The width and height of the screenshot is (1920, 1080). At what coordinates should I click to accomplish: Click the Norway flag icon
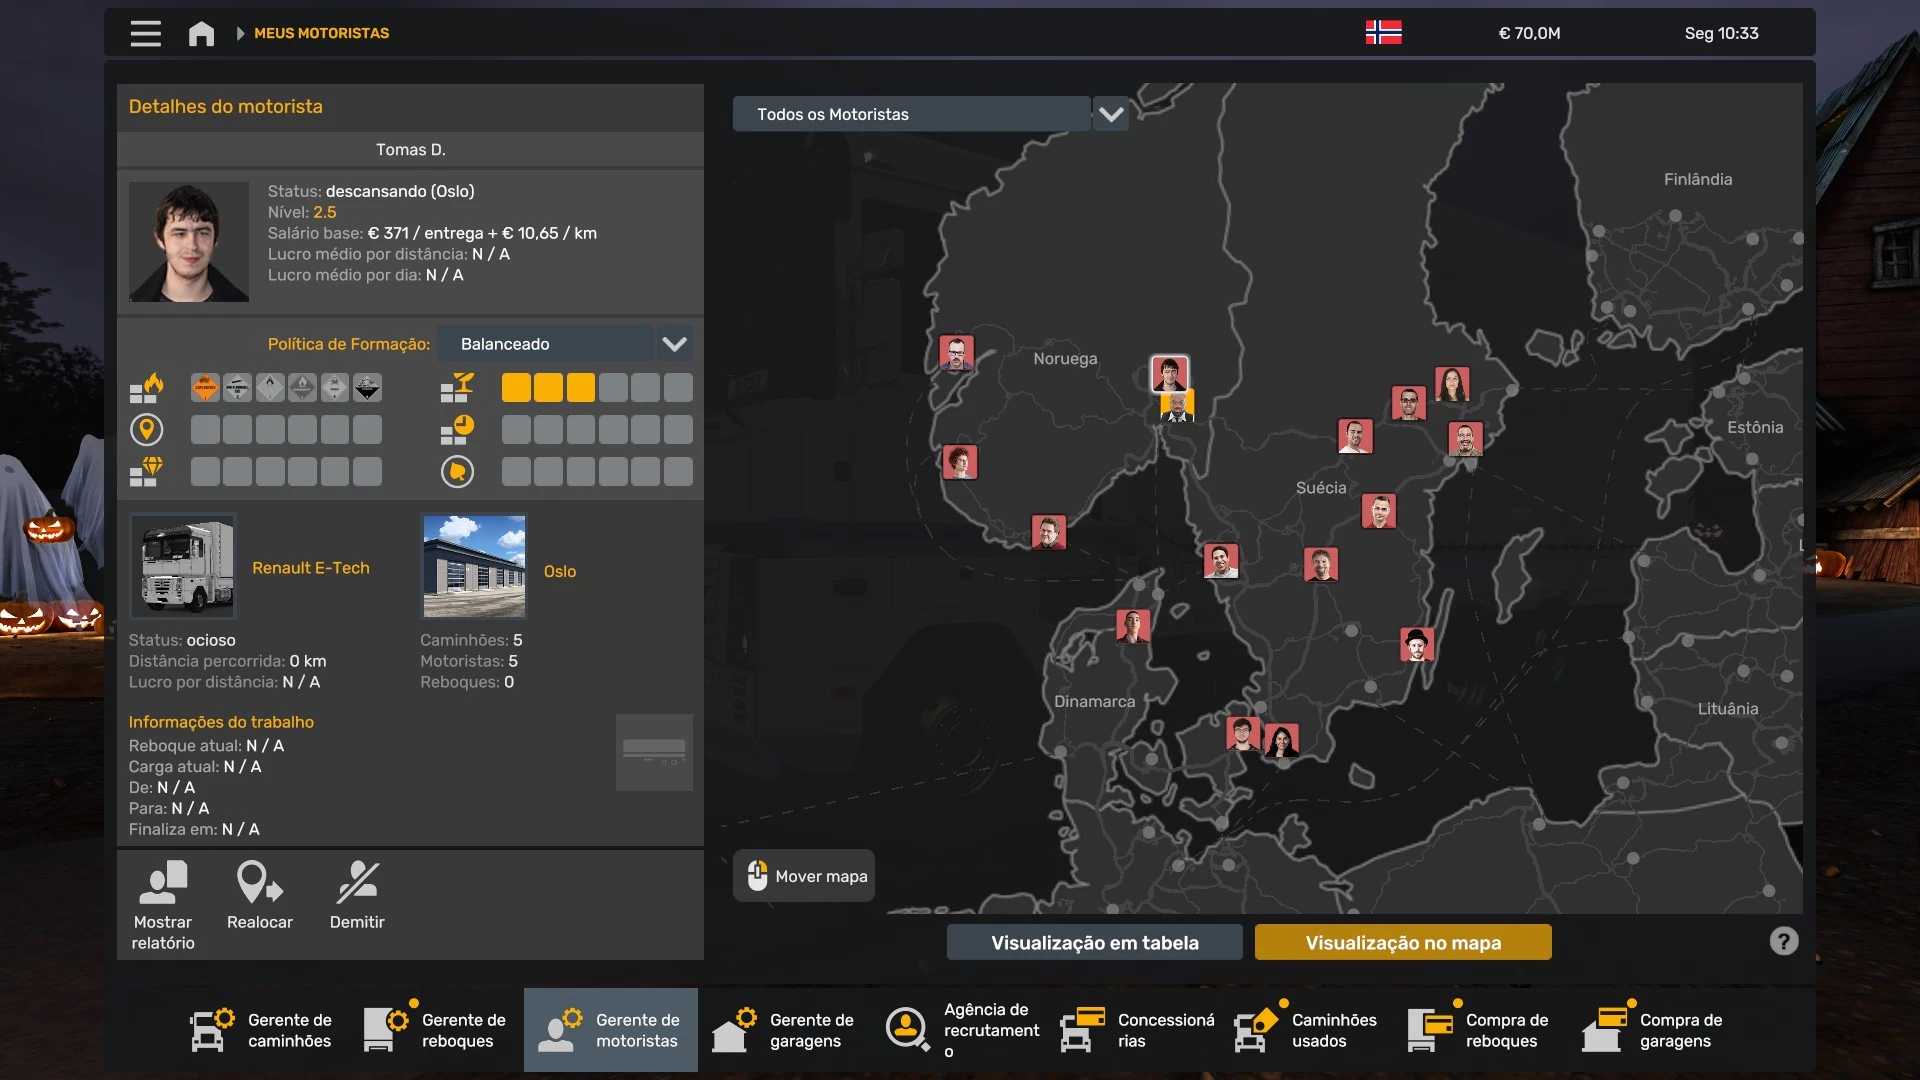(1383, 32)
